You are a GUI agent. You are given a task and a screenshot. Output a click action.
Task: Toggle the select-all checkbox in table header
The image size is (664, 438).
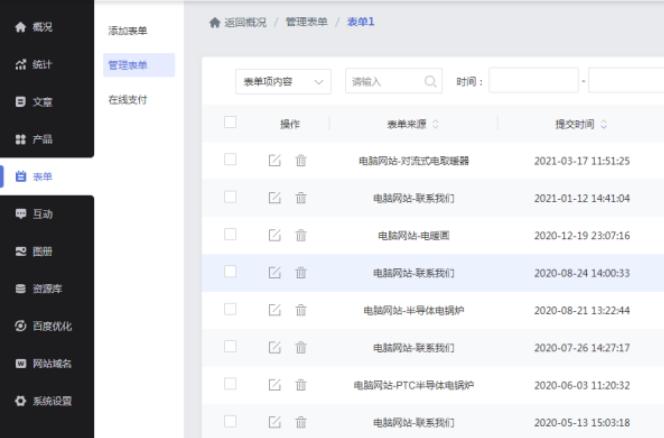[231, 123]
